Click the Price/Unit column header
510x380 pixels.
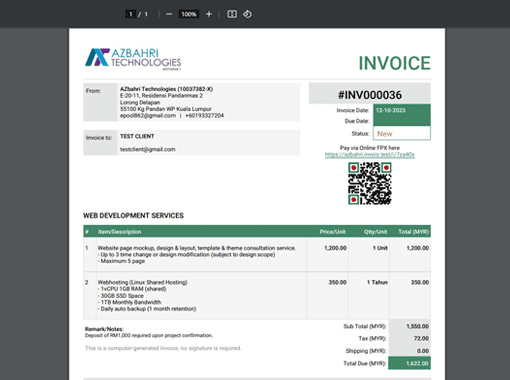332,232
